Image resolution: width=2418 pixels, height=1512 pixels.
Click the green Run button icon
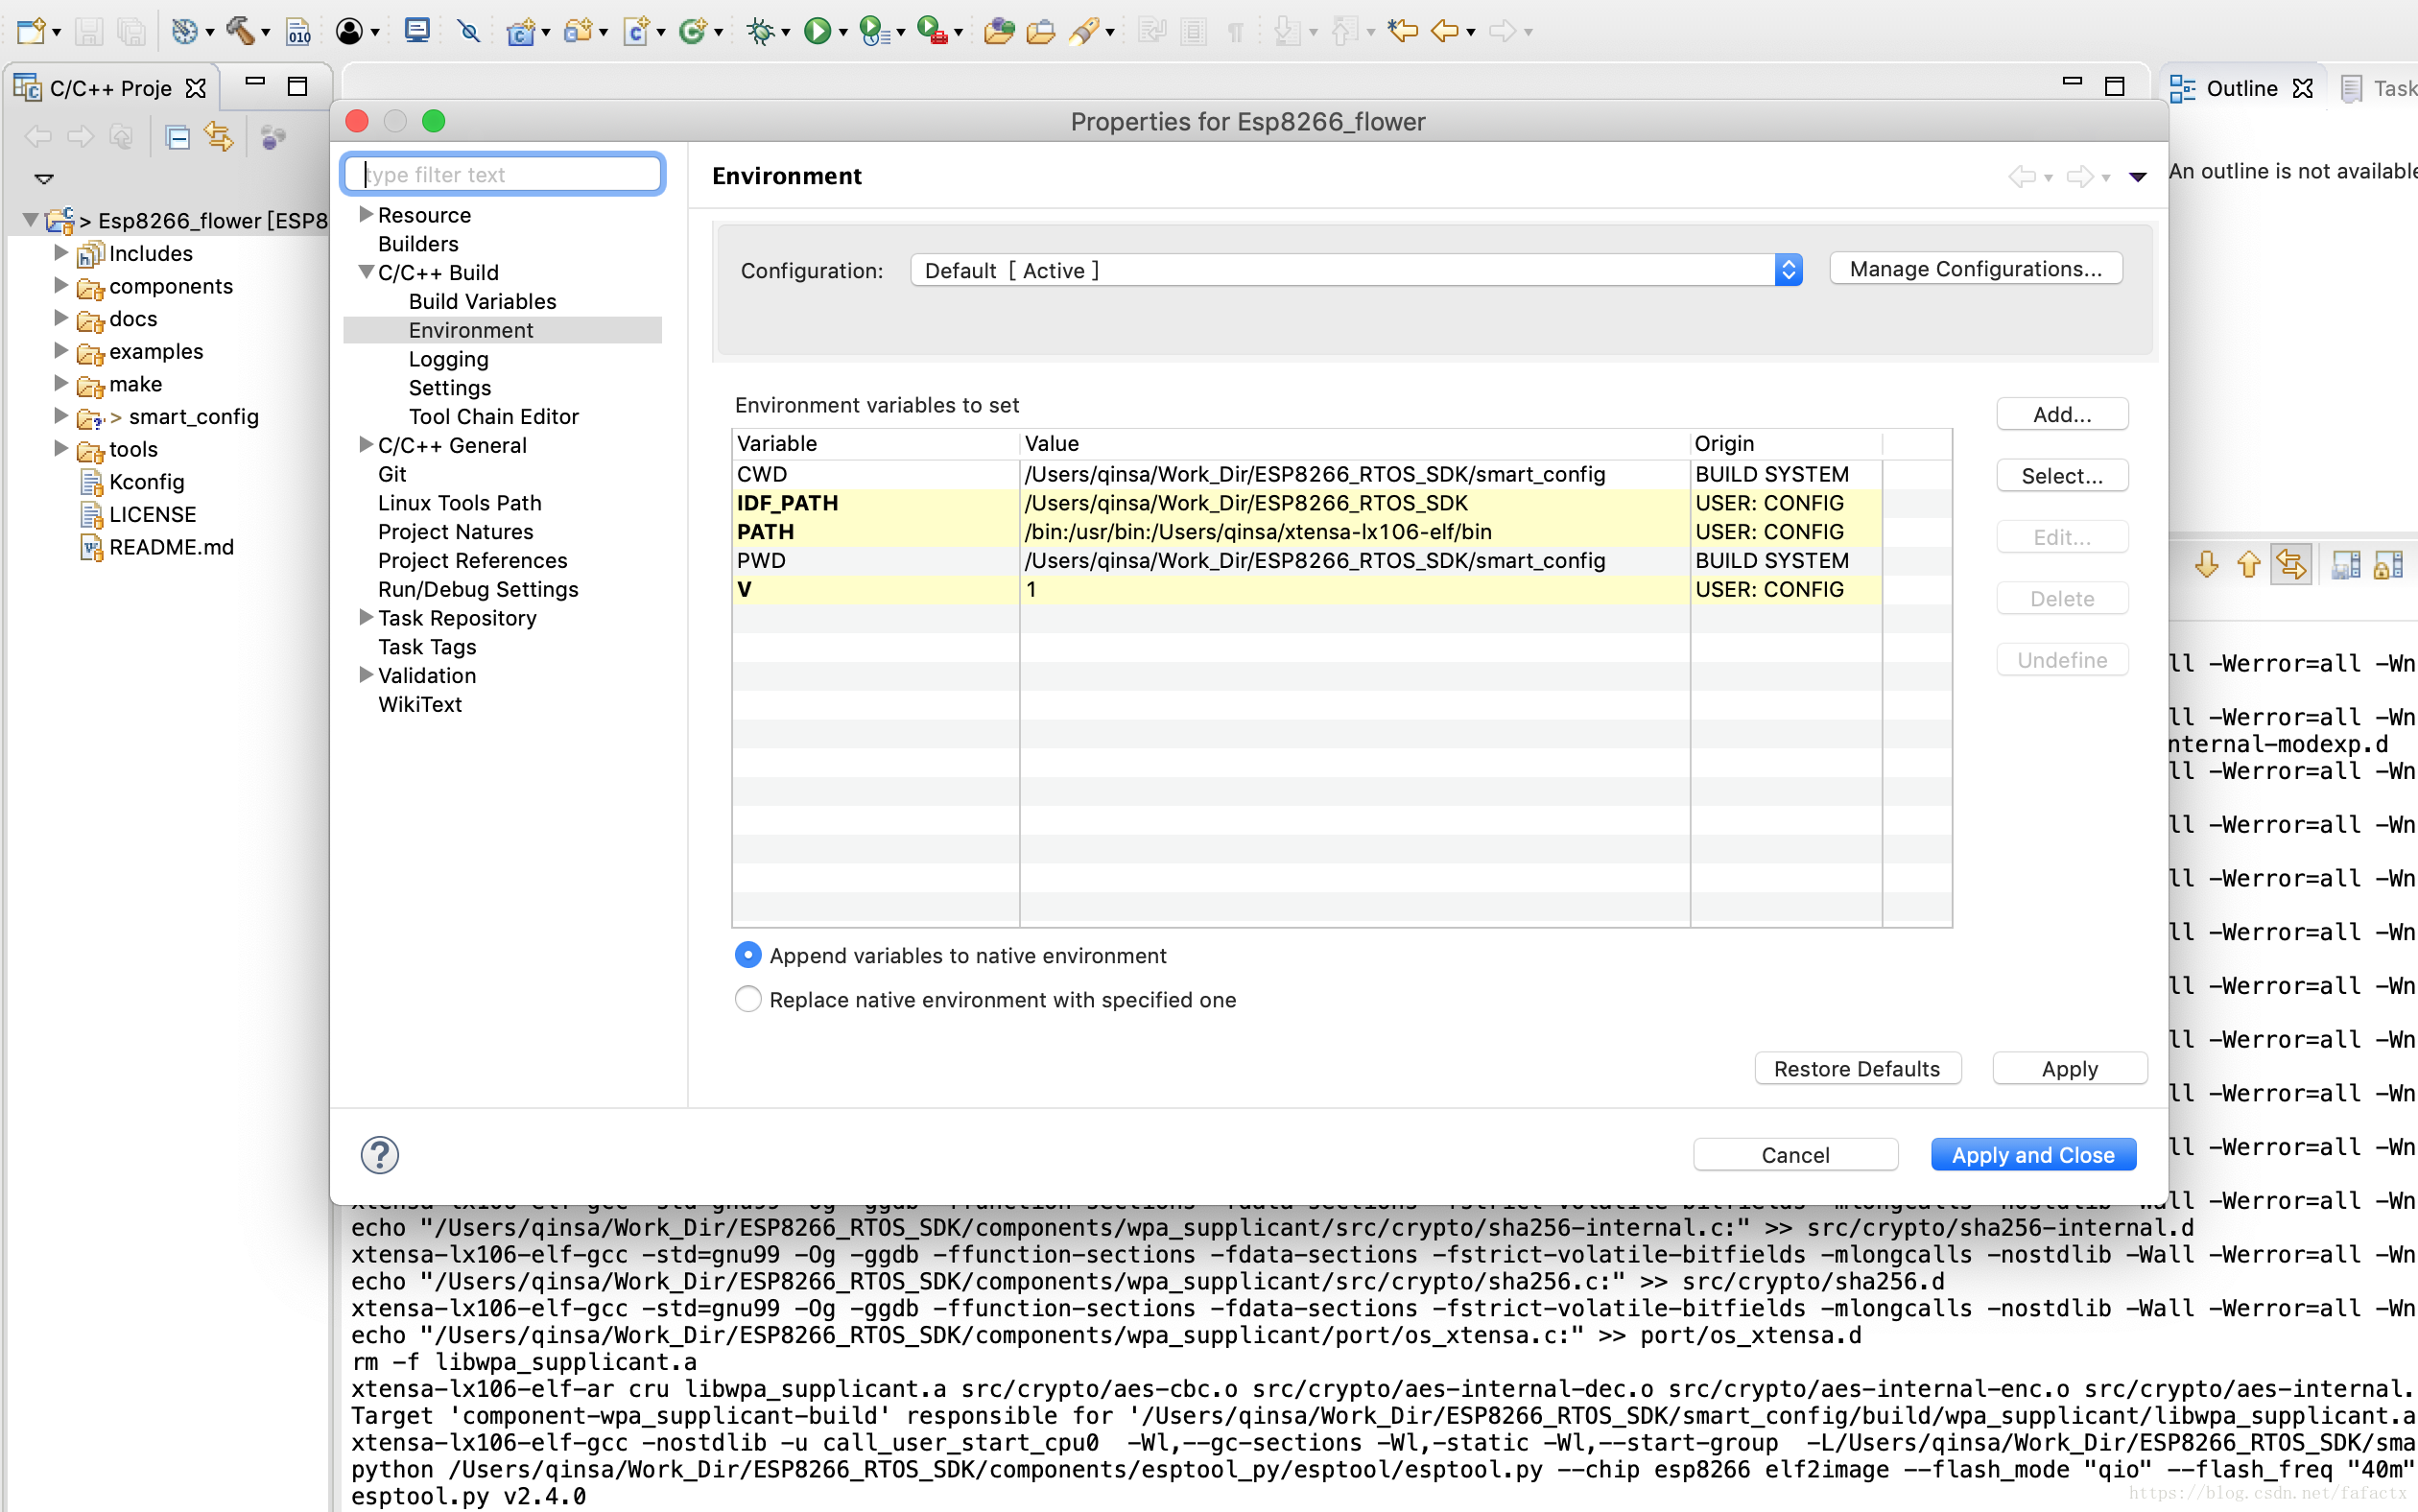point(817,31)
